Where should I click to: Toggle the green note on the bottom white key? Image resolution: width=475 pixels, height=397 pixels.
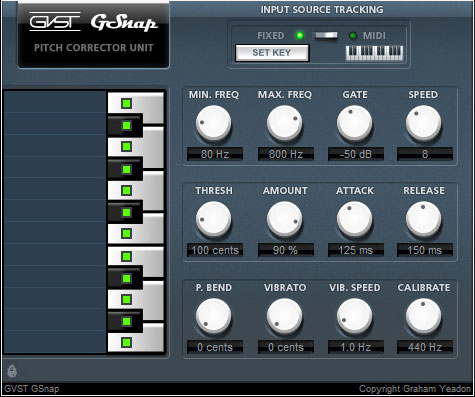click(126, 343)
